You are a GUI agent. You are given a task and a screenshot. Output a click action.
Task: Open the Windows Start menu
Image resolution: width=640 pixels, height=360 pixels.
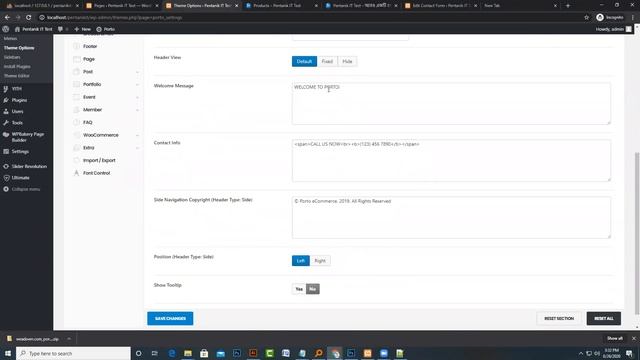8,353
